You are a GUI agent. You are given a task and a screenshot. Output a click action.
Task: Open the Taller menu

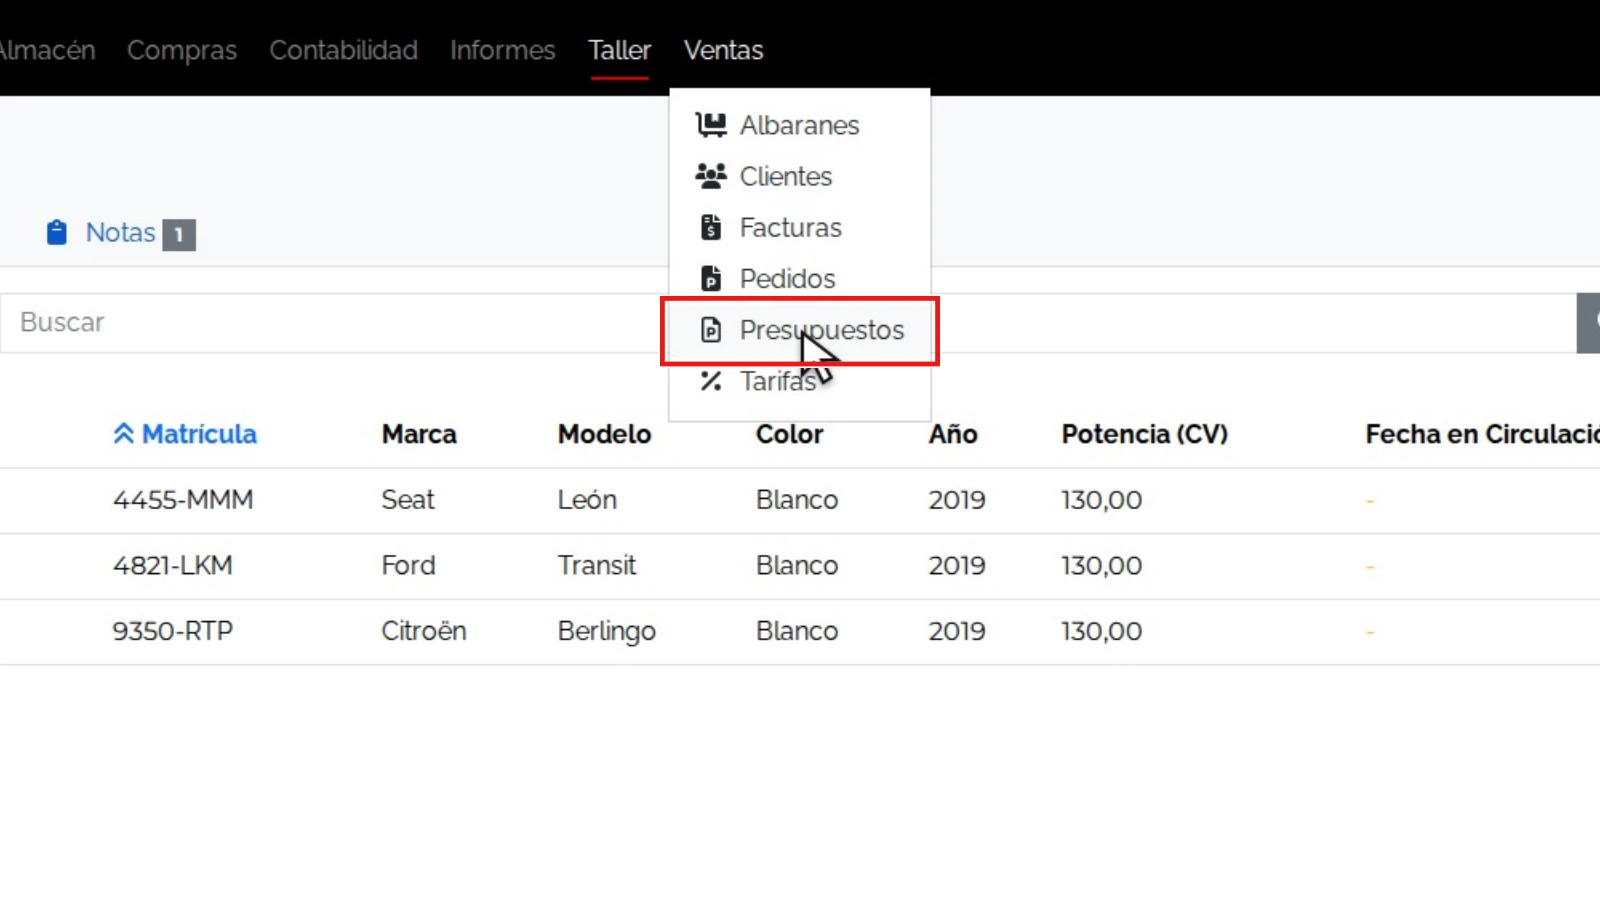620,50
